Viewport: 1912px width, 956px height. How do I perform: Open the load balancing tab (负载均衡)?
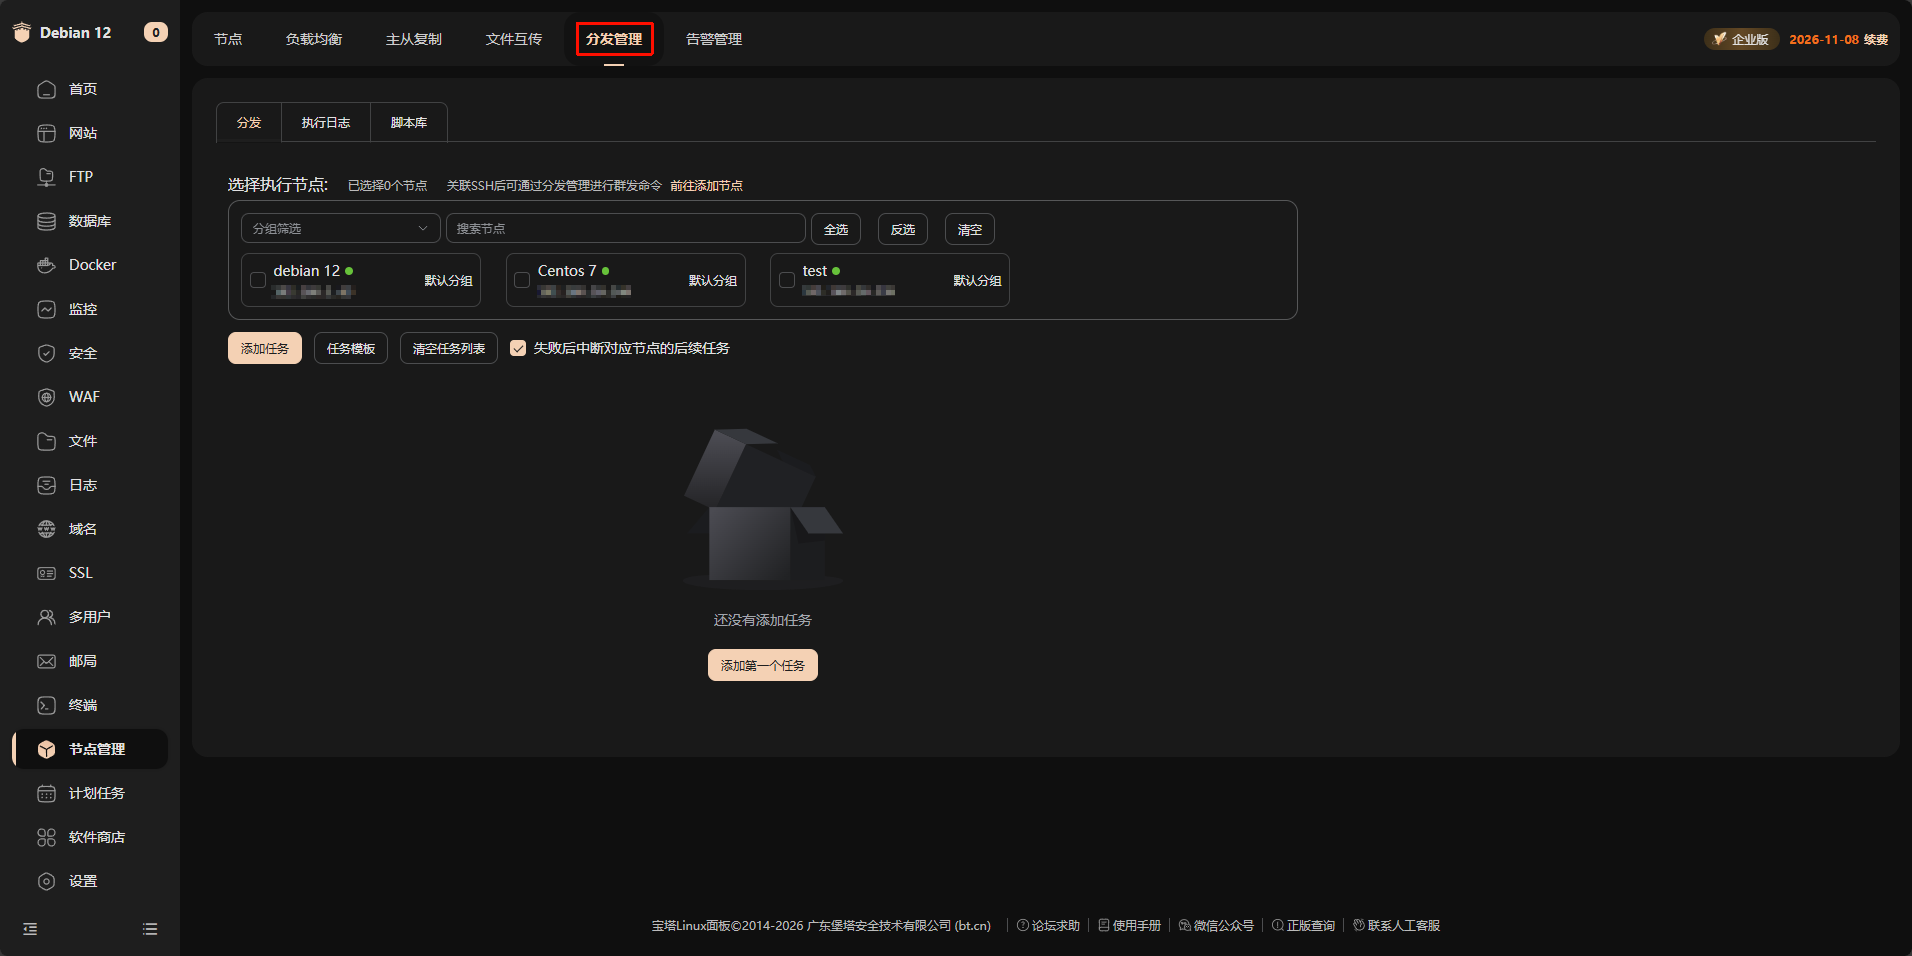(x=314, y=39)
